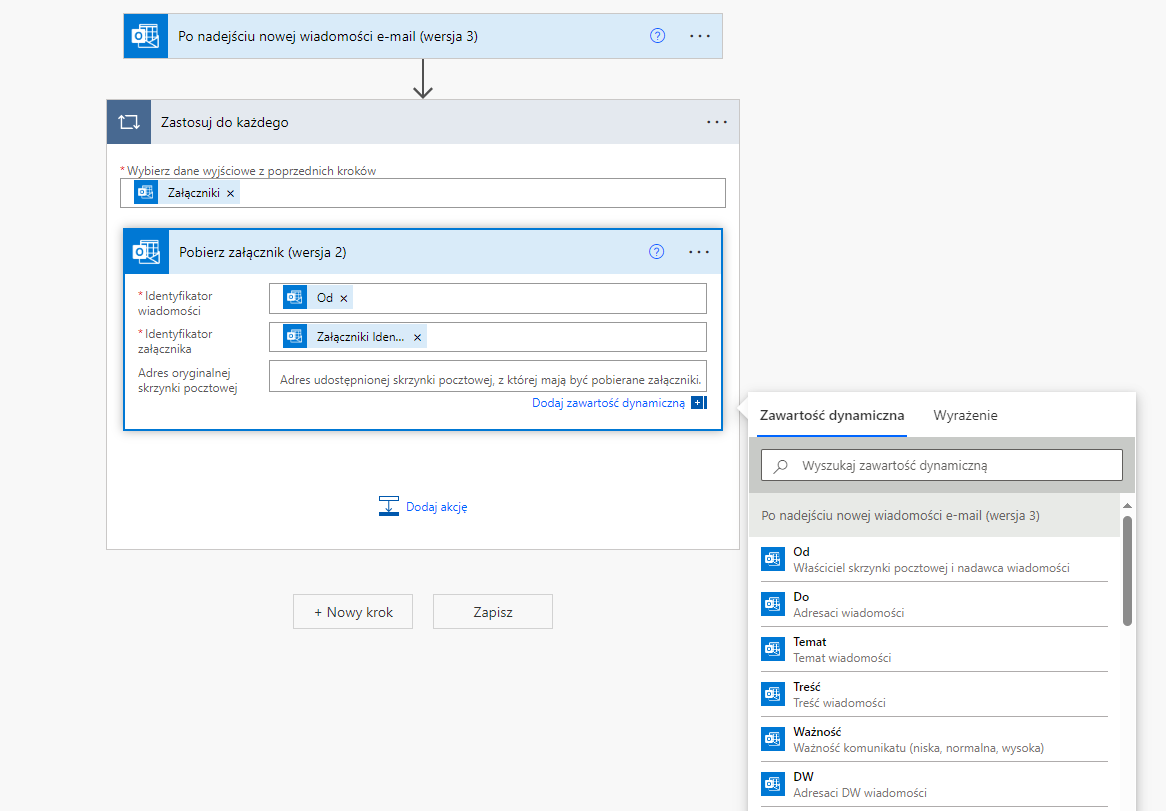Switch to the Wyrażenie tab
The height and width of the screenshot is (811, 1166).
[965, 415]
